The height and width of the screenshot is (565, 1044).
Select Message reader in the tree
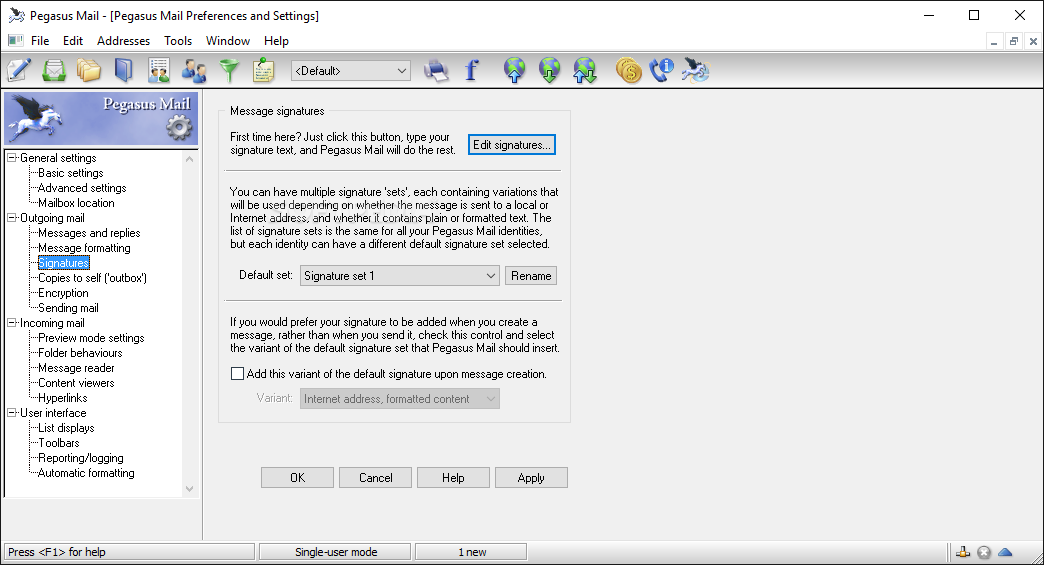[76, 368]
